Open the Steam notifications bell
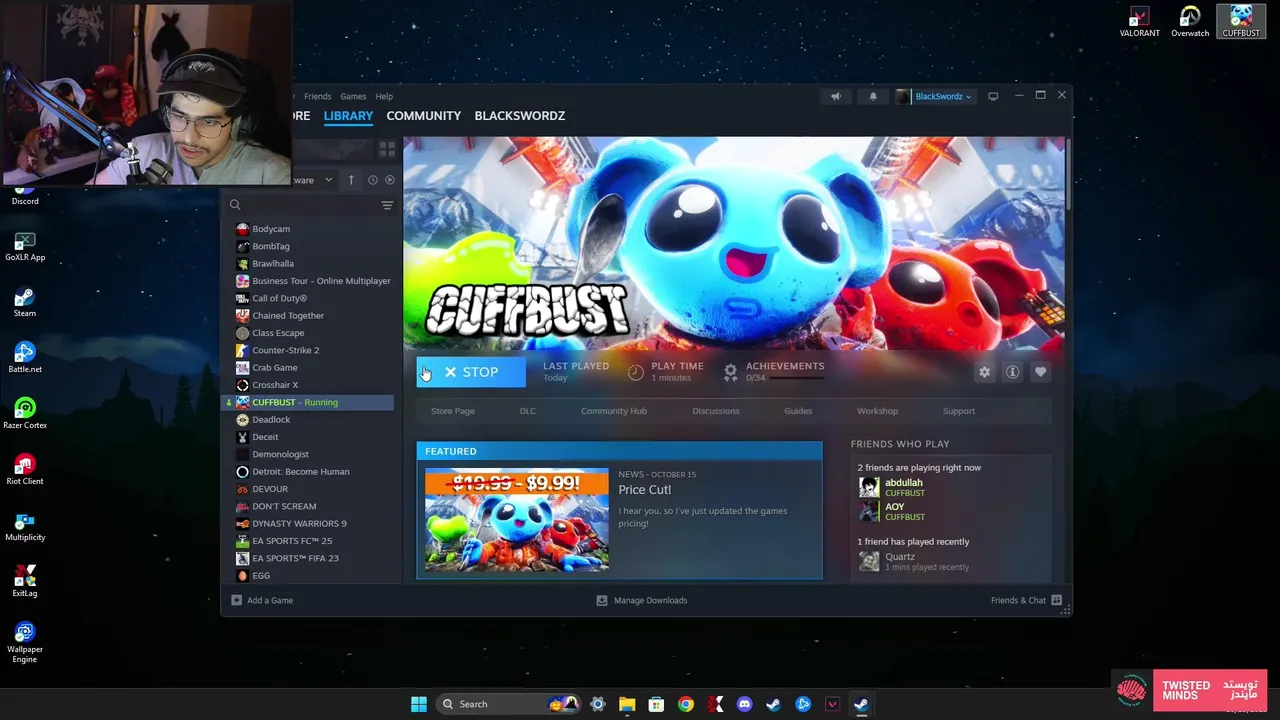 (873, 97)
